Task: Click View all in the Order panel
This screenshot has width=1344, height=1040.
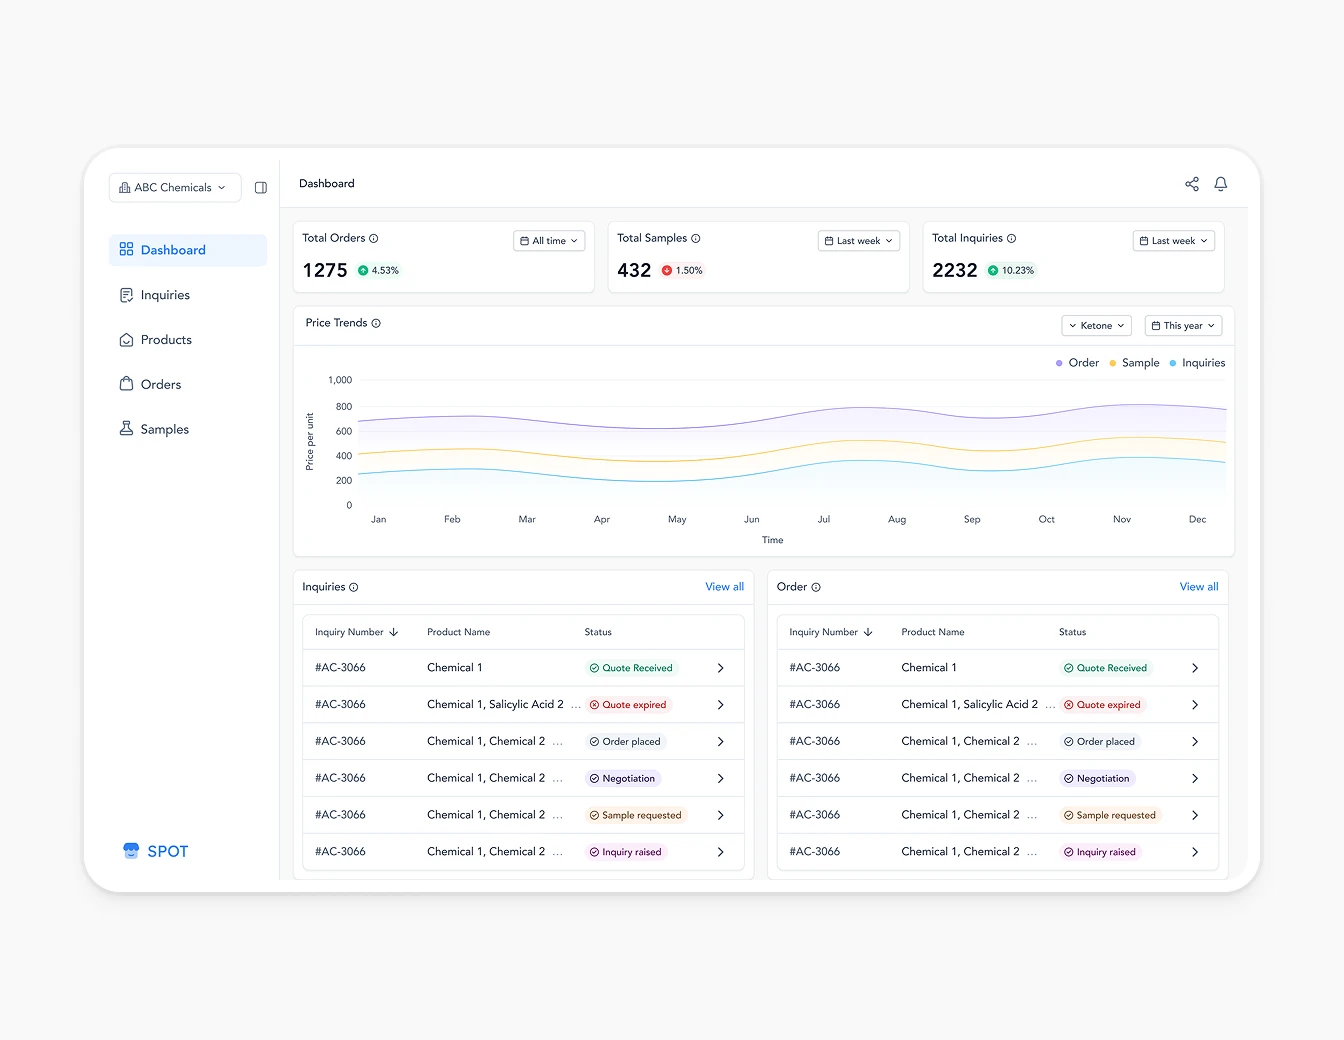Action: coord(1198,586)
